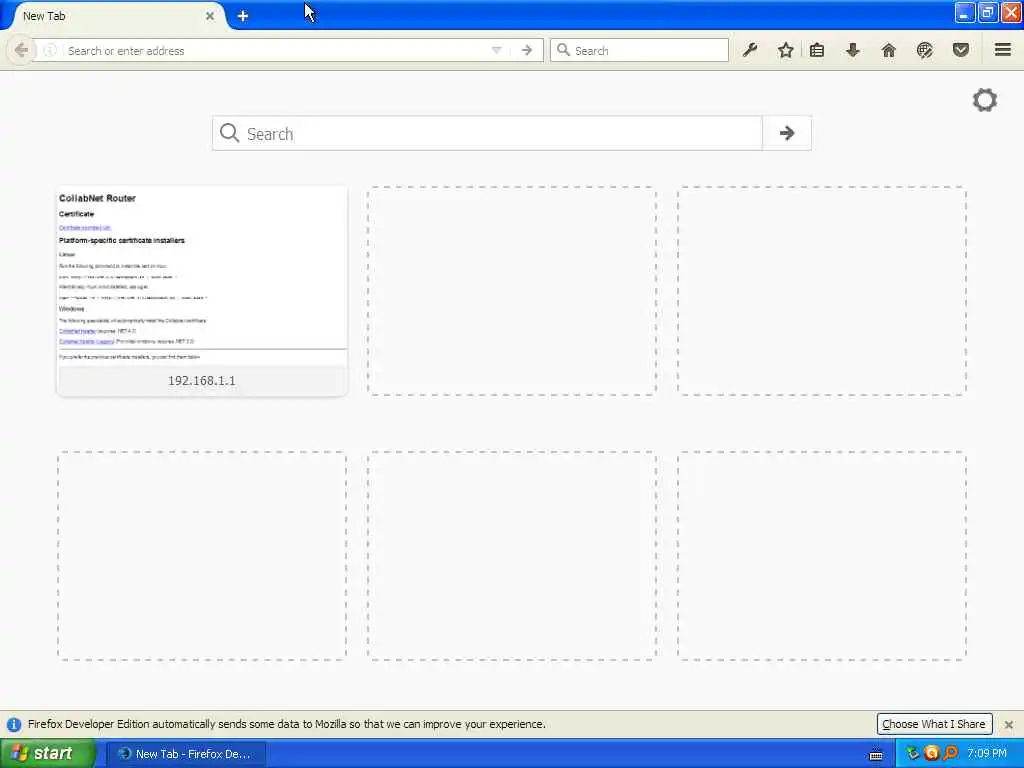Click the magnifier system tray icon
The height and width of the screenshot is (768, 1024).
(x=950, y=753)
